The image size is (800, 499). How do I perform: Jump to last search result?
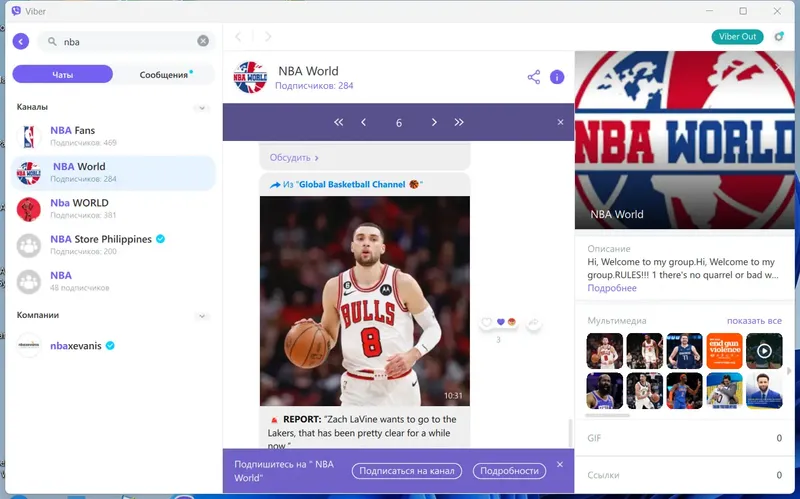pyautogui.click(x=459, y=122)
